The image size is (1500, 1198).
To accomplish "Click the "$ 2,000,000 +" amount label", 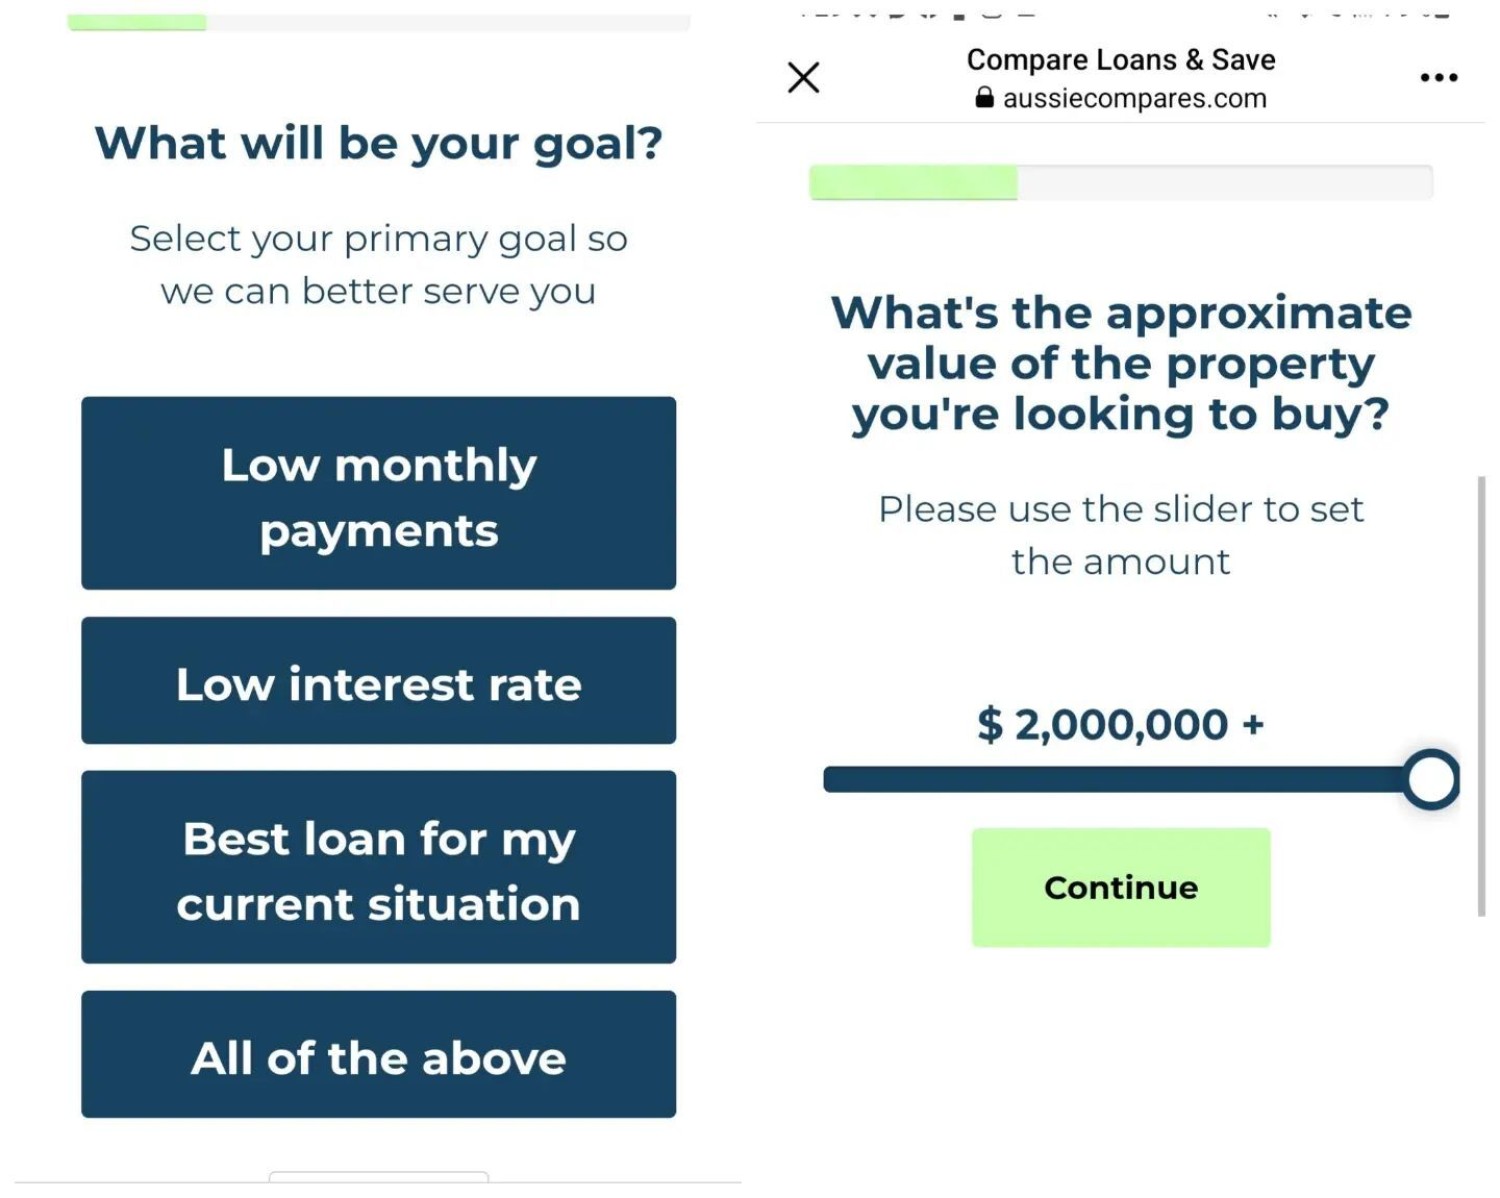I will point(1120,724).
